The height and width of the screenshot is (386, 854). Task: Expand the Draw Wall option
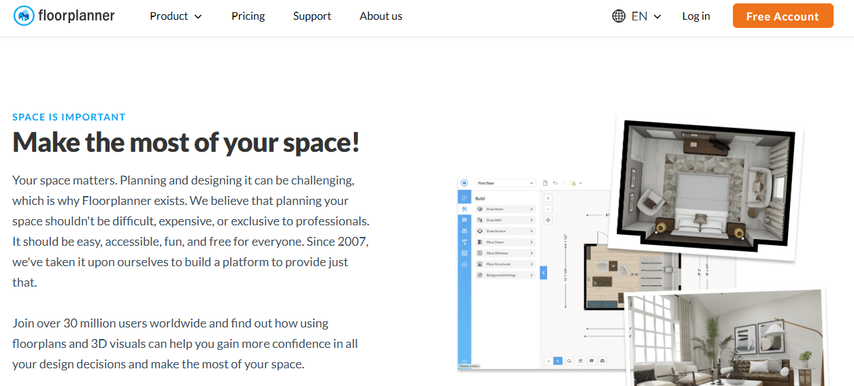pos(505,220)
